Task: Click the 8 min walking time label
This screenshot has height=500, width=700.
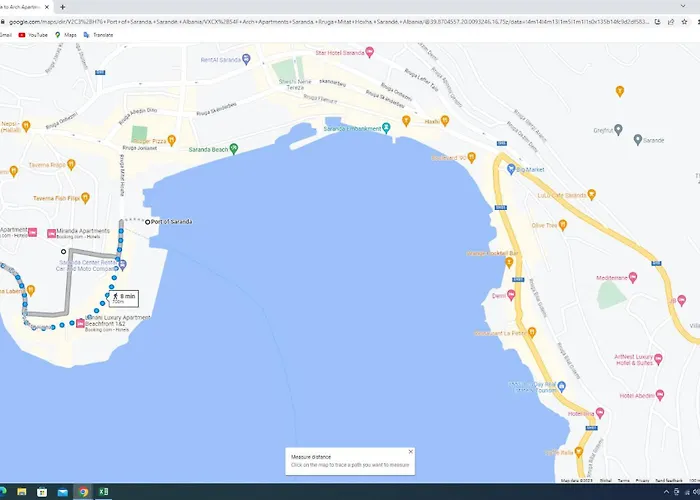Action: tap(124, 297)
